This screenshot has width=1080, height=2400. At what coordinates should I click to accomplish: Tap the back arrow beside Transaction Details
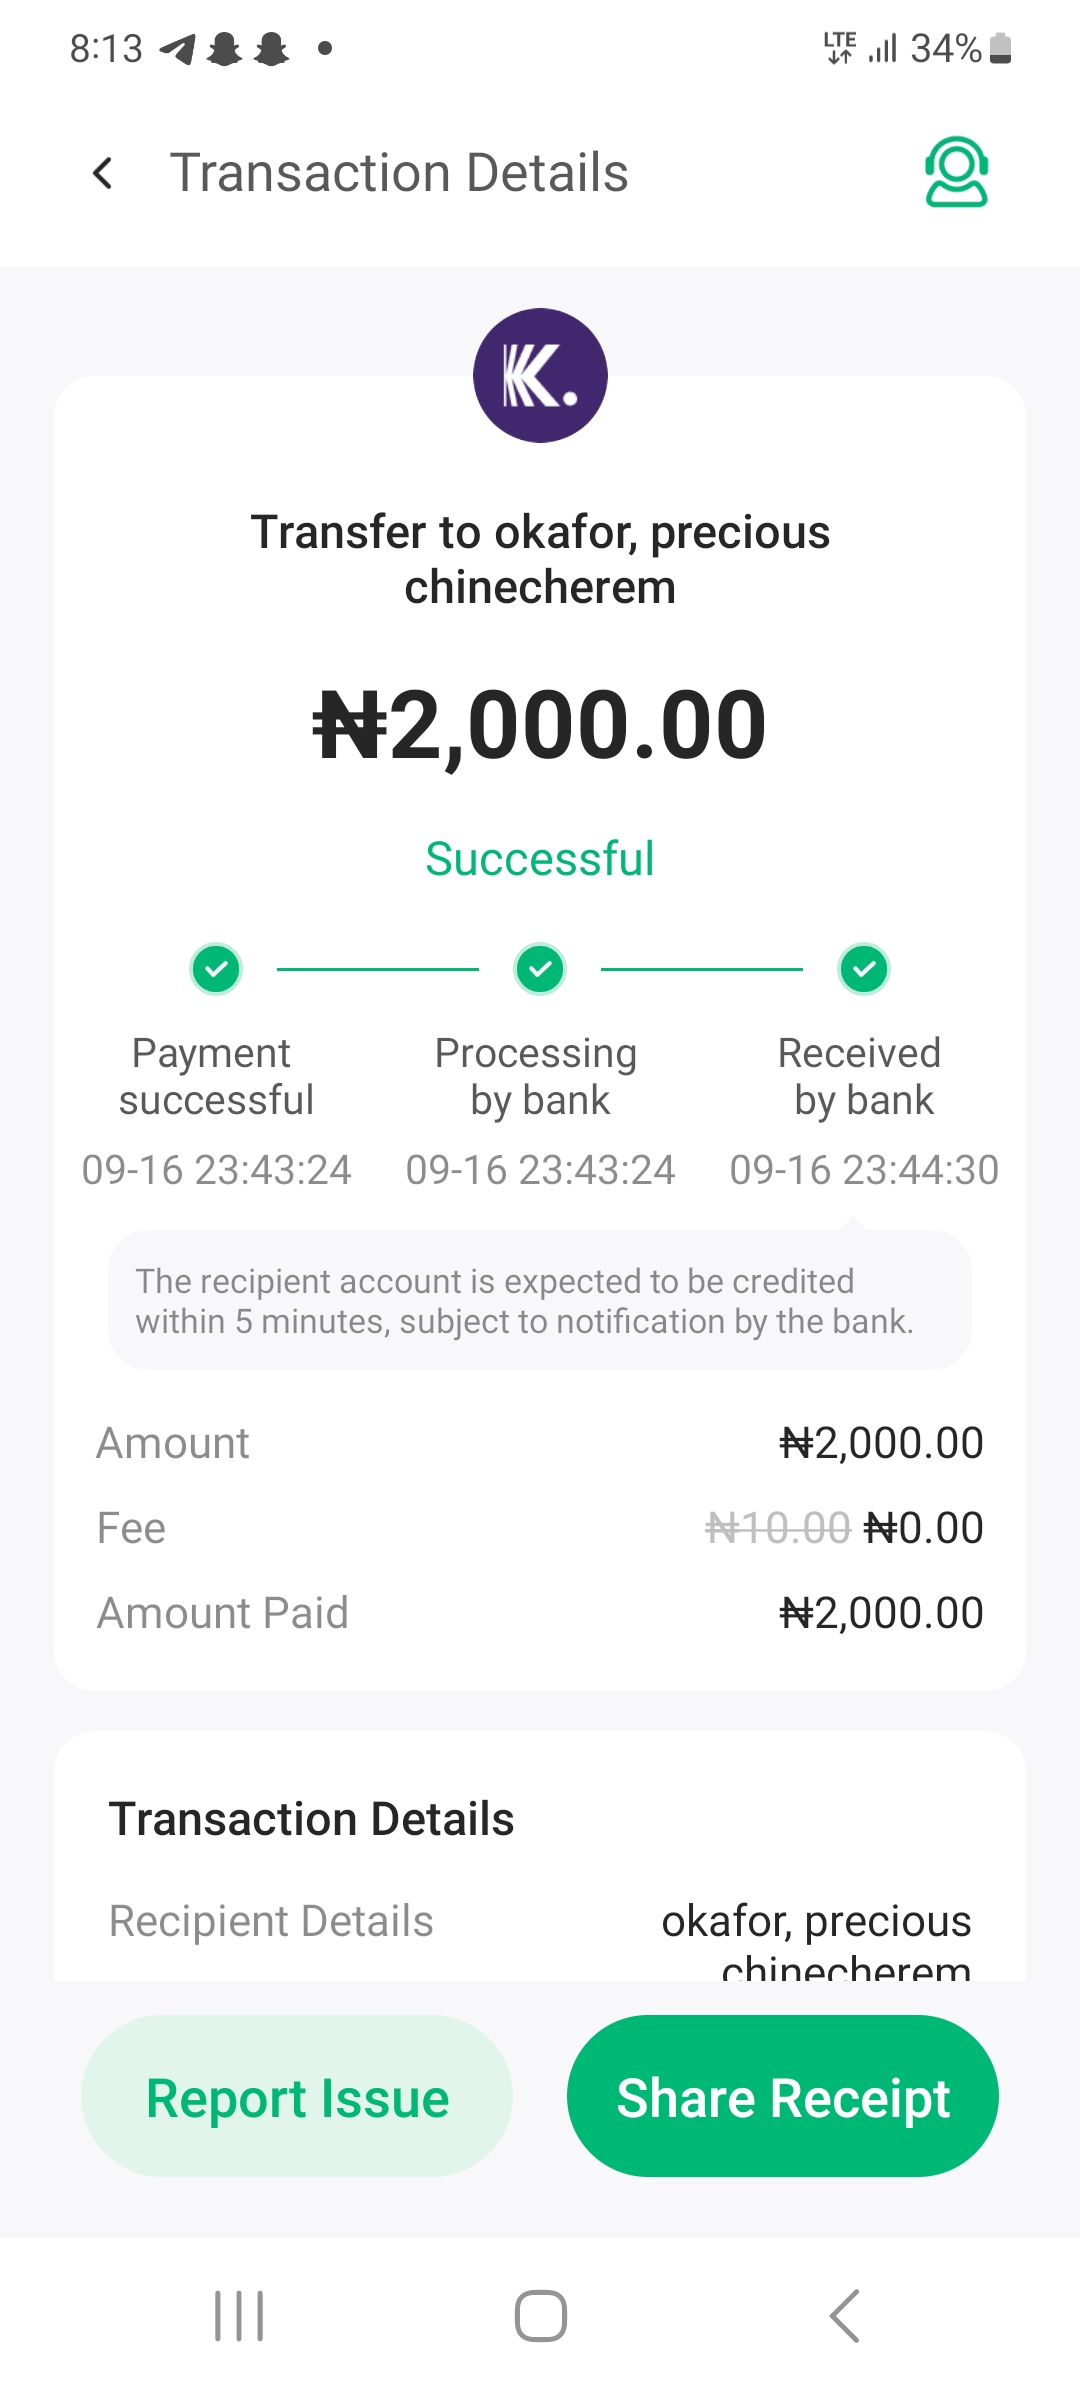click(102, 173)
